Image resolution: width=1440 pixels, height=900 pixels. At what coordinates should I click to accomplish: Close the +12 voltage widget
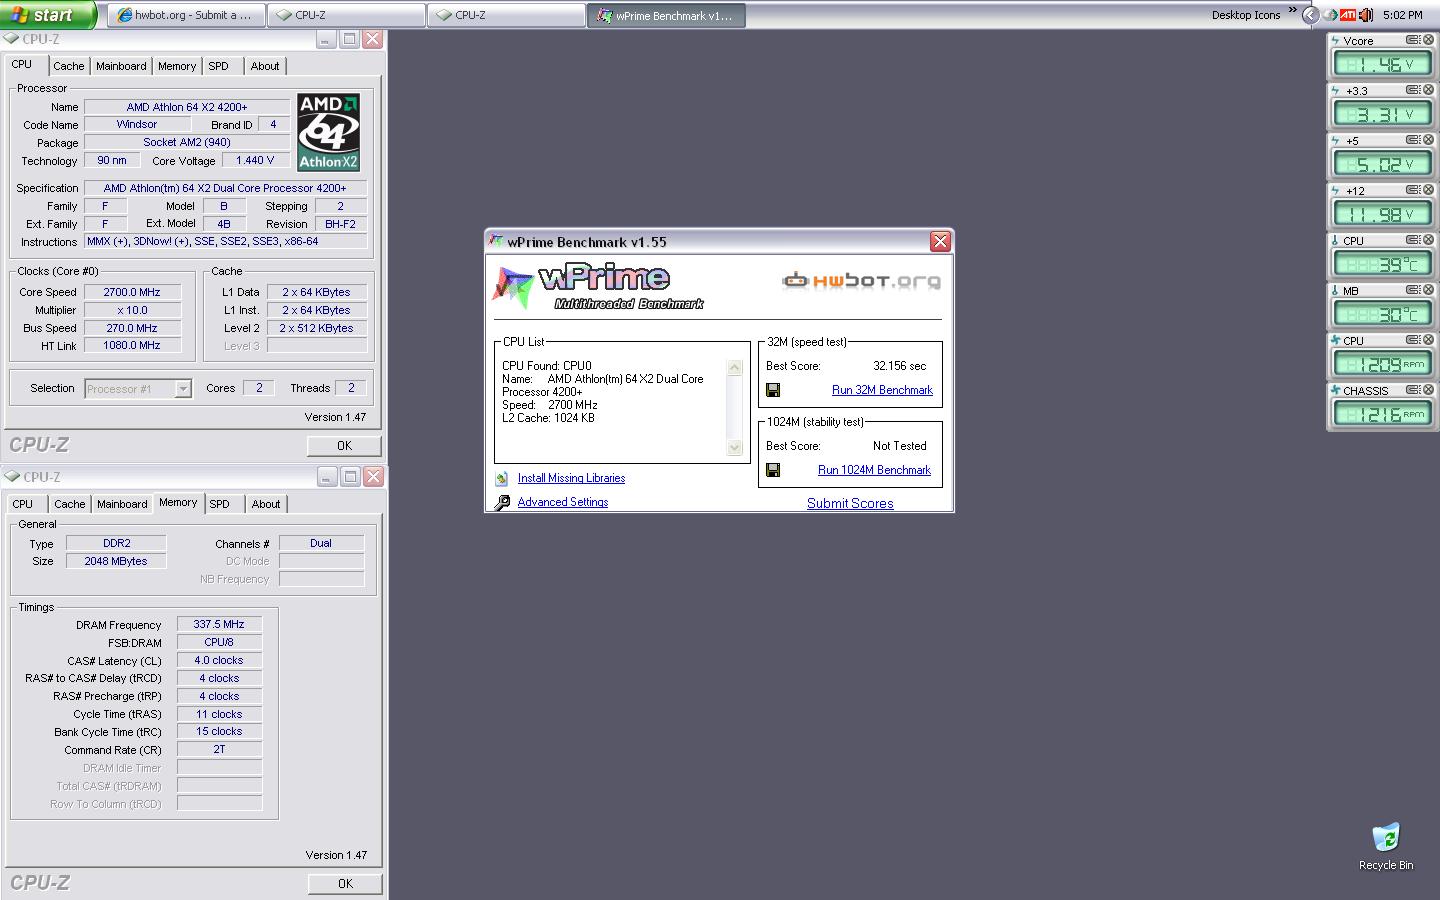1429,190
